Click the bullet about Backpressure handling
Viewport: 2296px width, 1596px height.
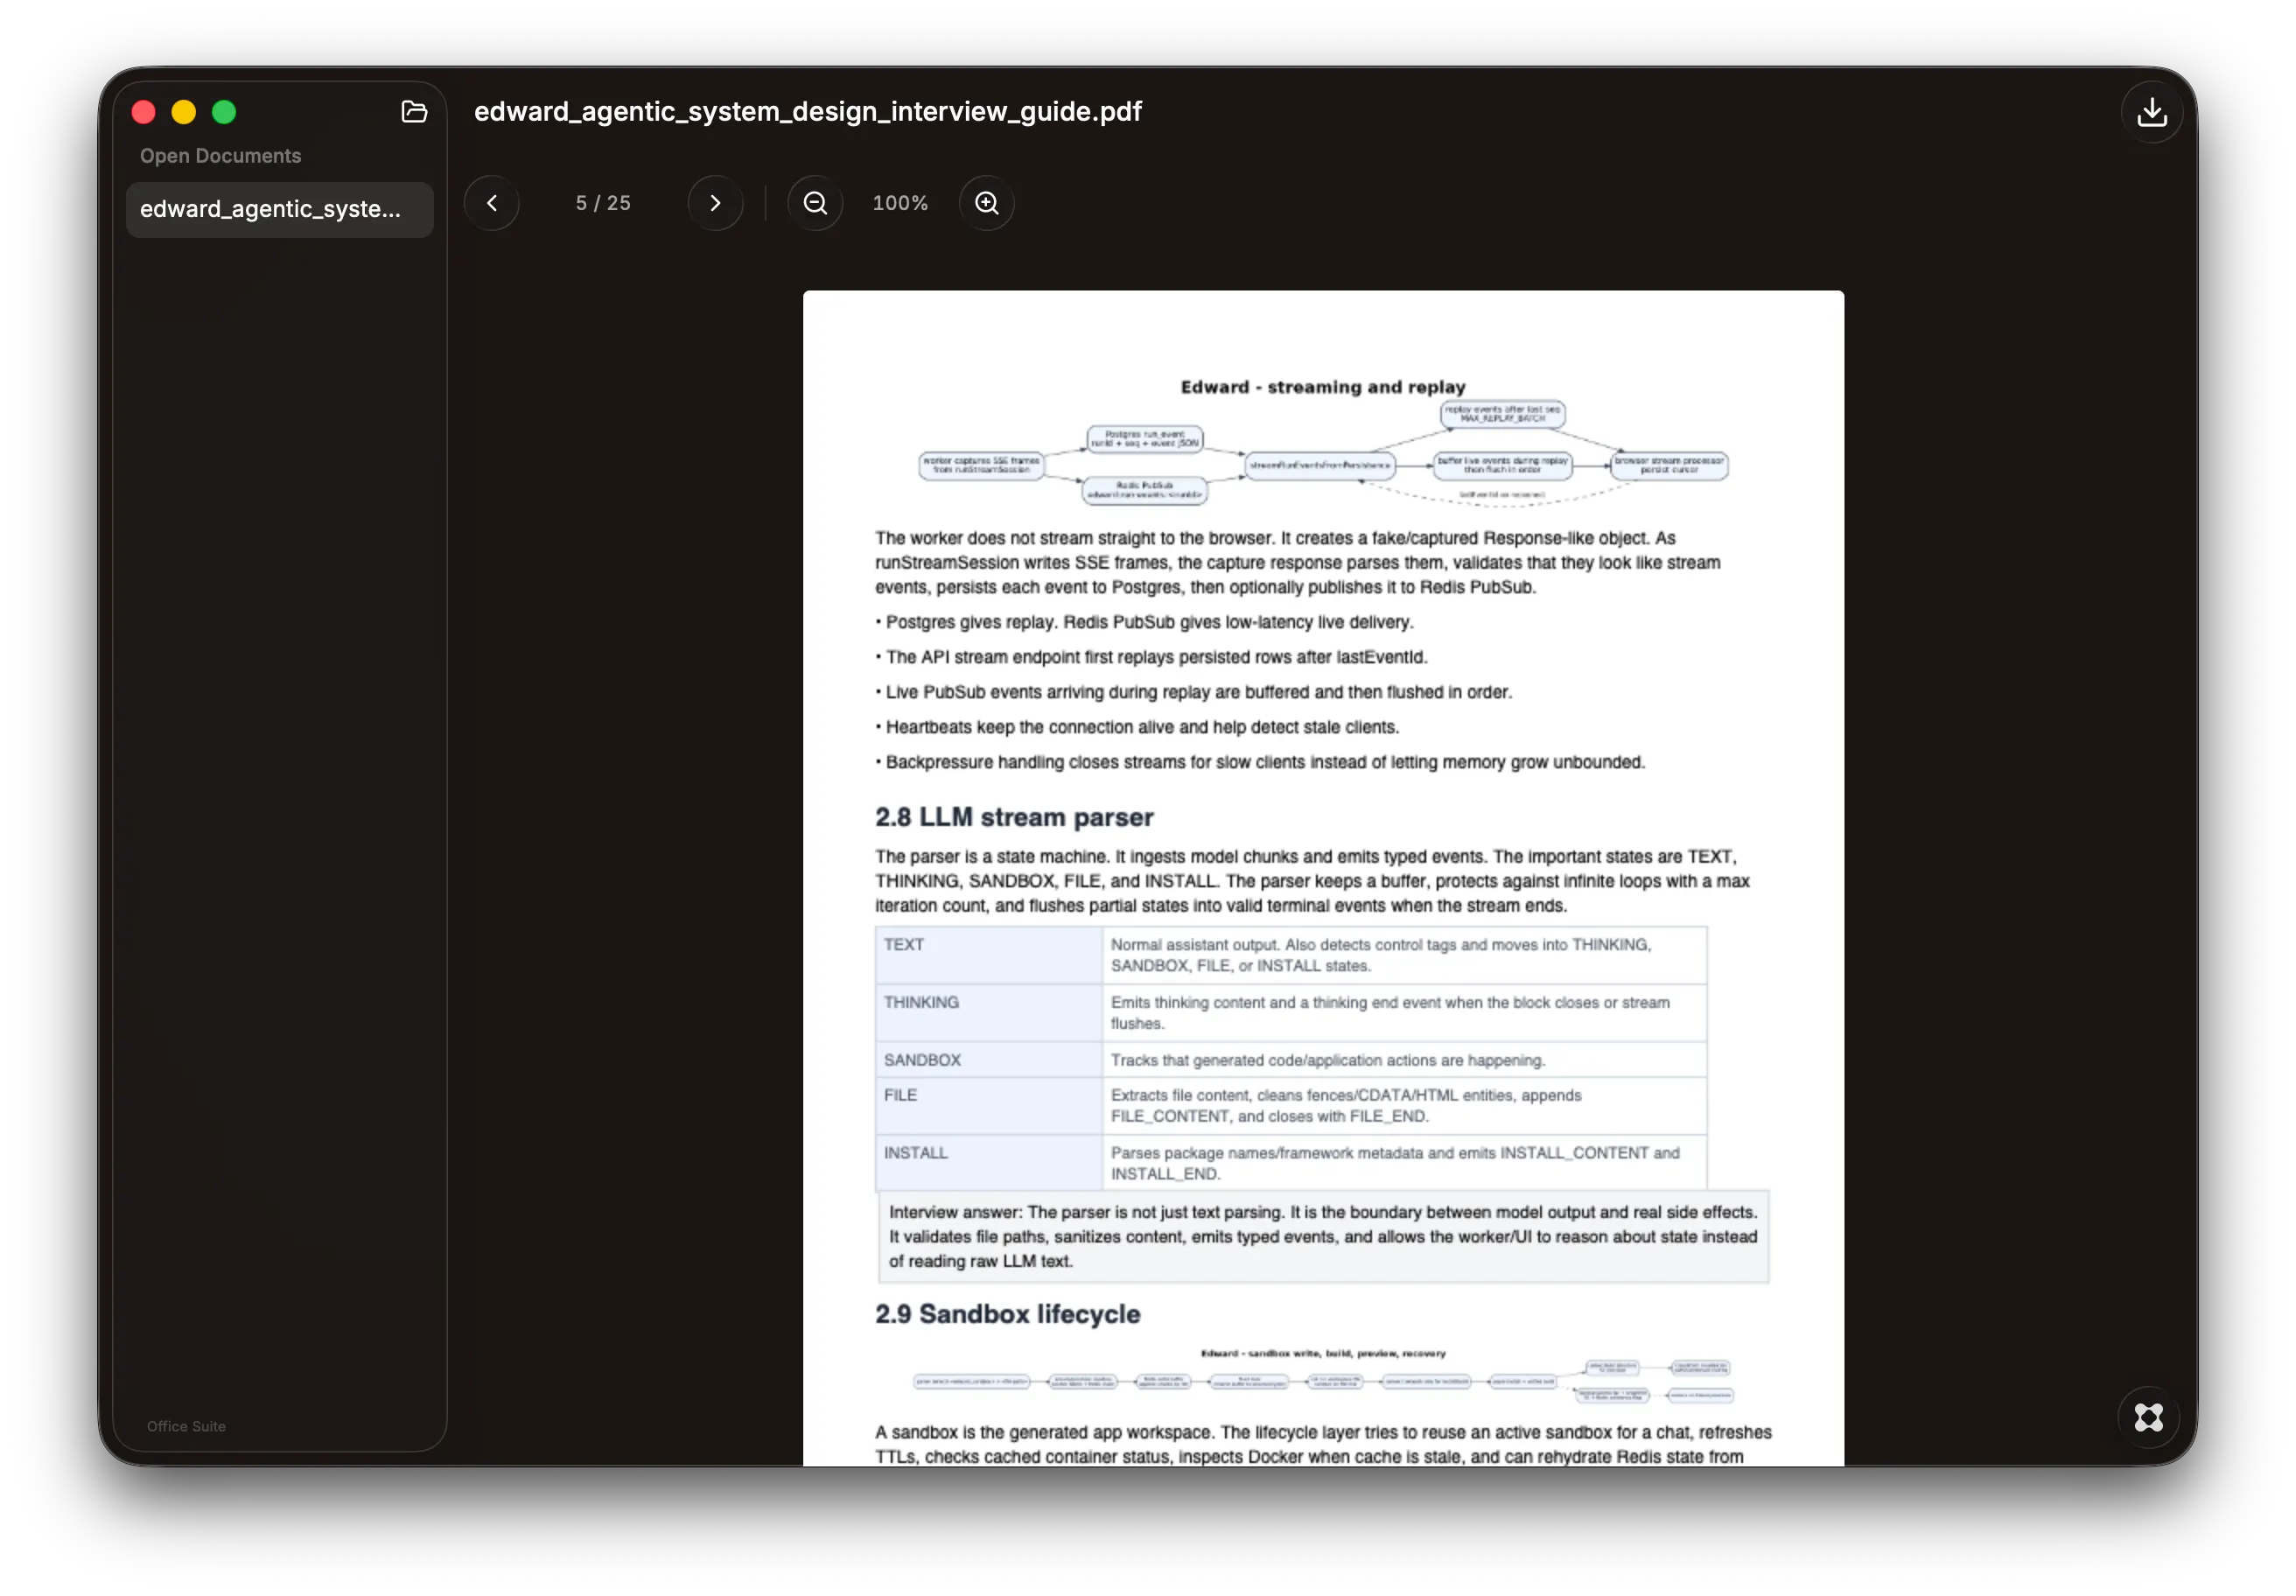click(x=1260, y=762)
